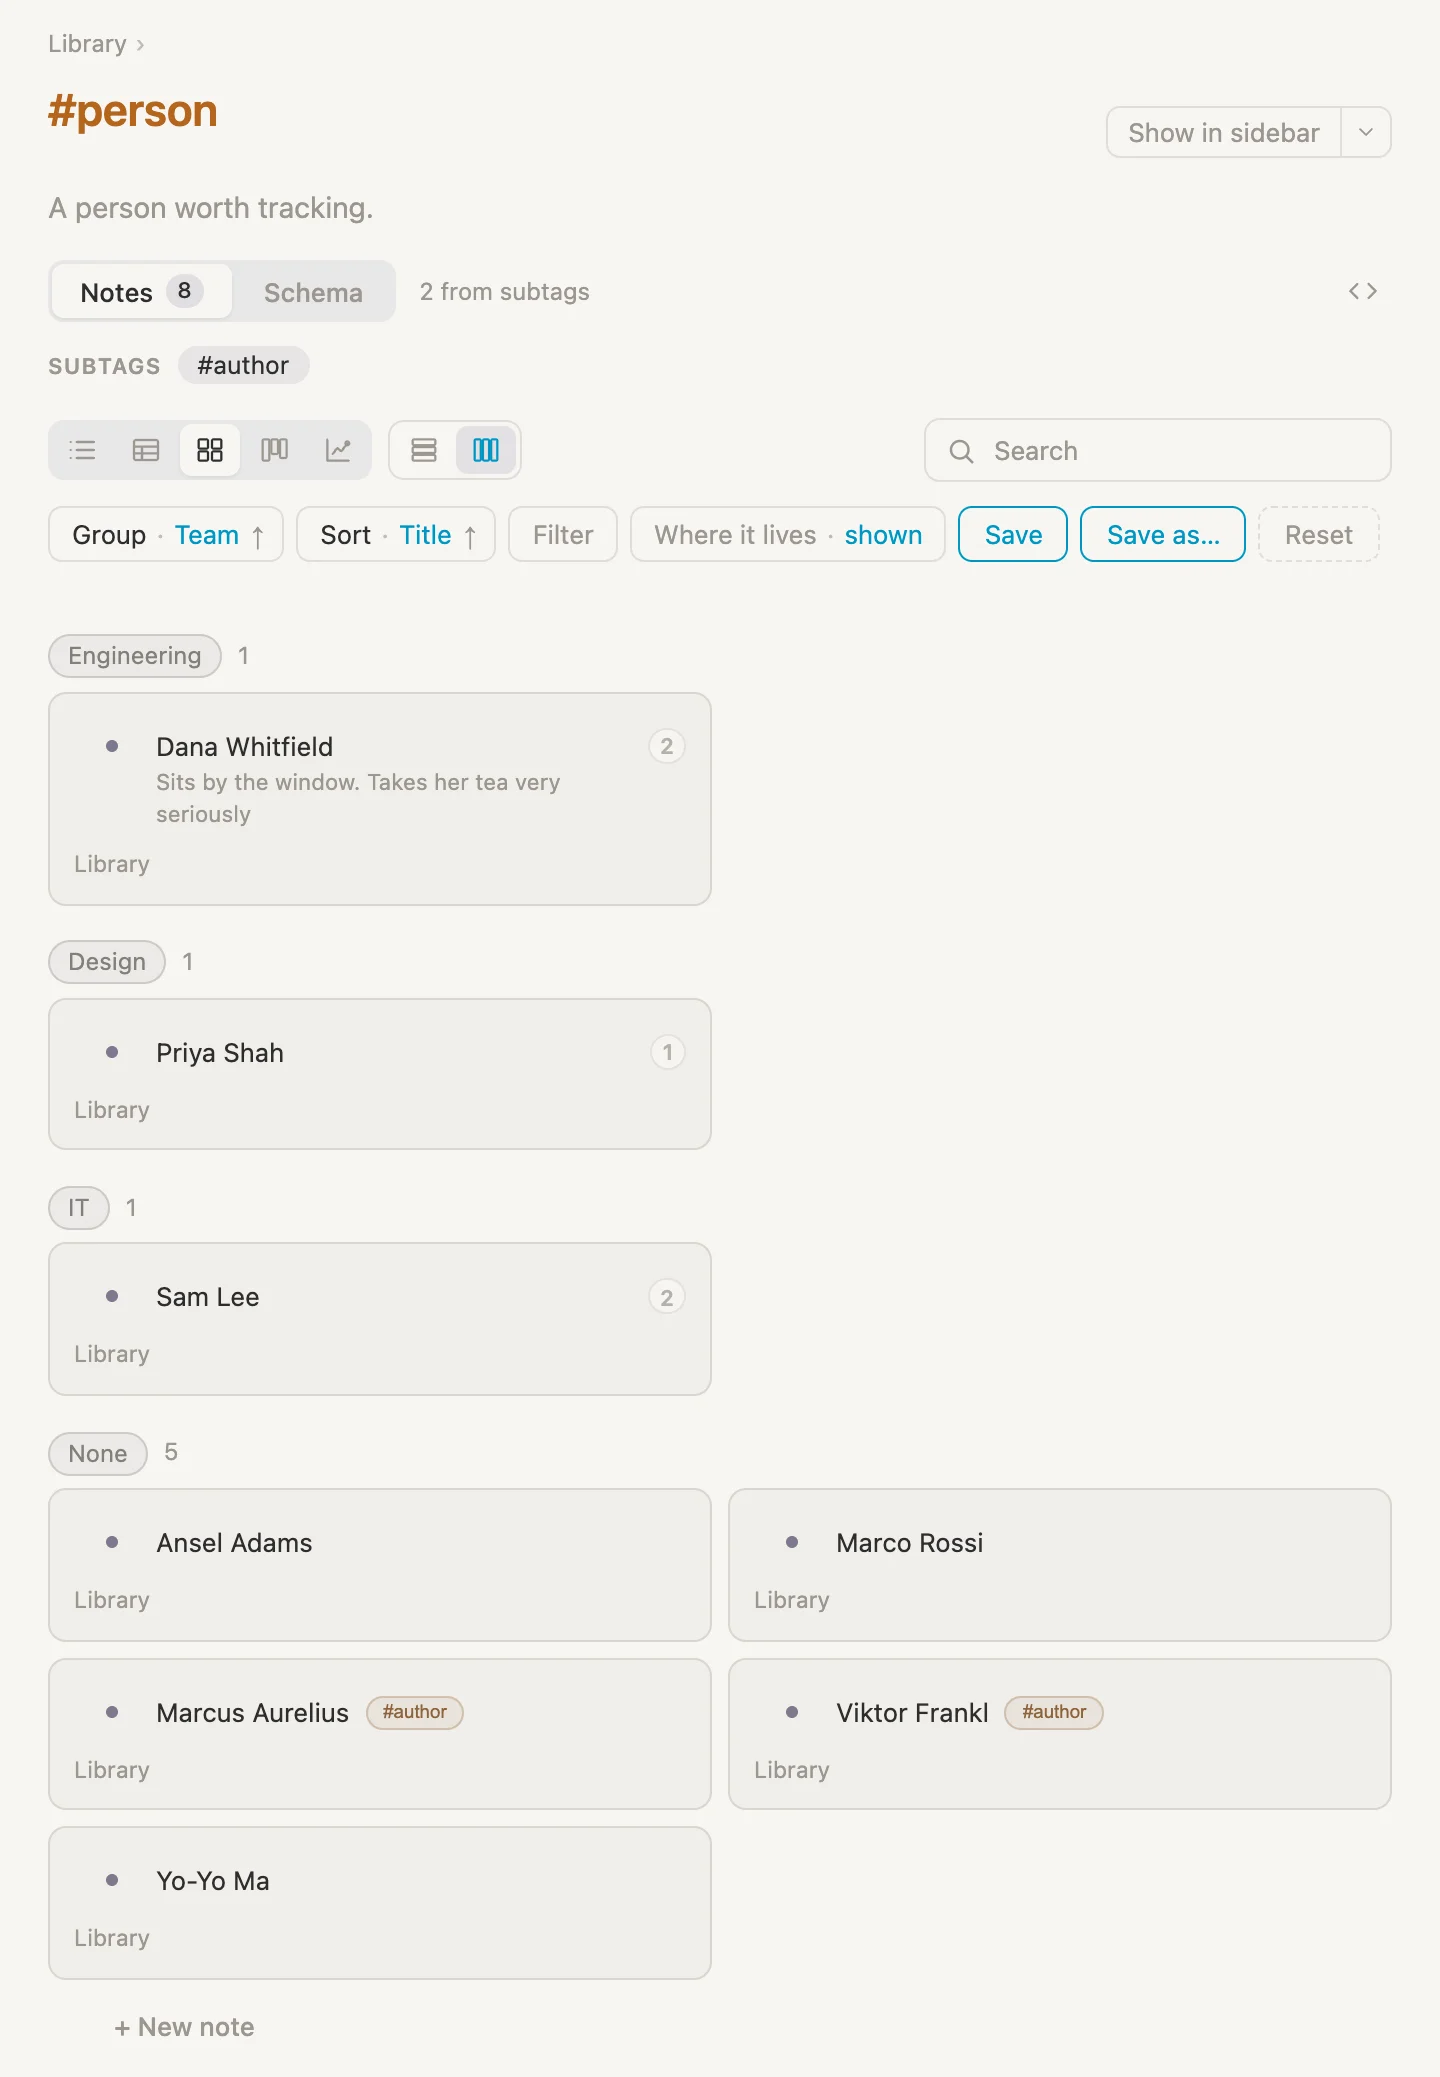Open the Show in sidebar dropdown arrow

(1366, 132)
